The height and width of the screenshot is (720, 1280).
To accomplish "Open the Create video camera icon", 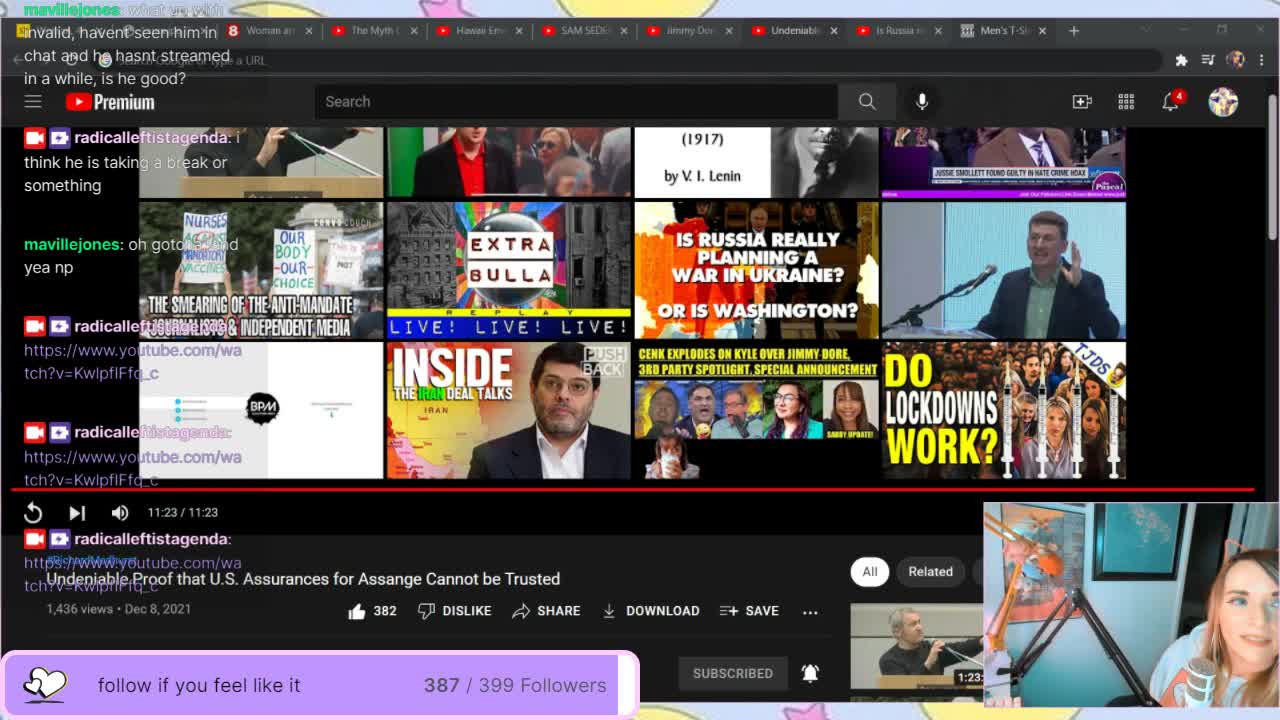I will coord(1082,101).
